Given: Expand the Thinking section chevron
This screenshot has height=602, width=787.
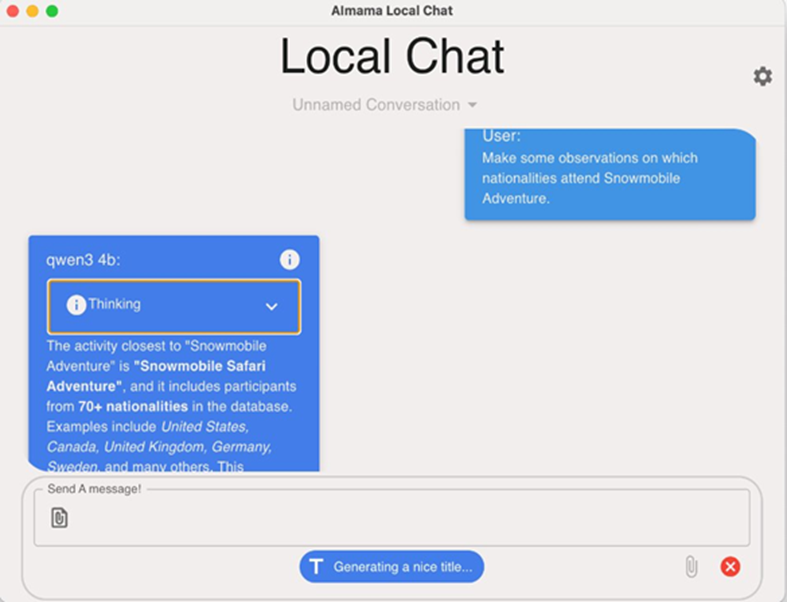Looking at the screenshot, I should 271,306.
